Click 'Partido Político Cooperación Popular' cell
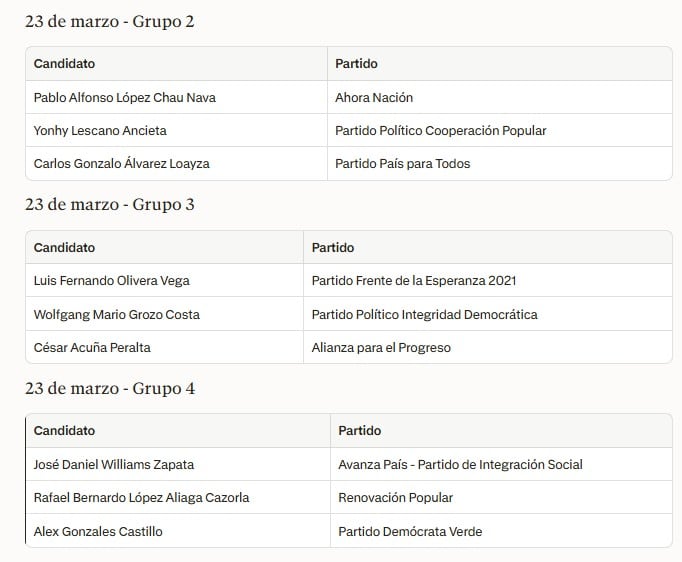The width and height of the screenshot is (682, 562). [x=500, y=130]
